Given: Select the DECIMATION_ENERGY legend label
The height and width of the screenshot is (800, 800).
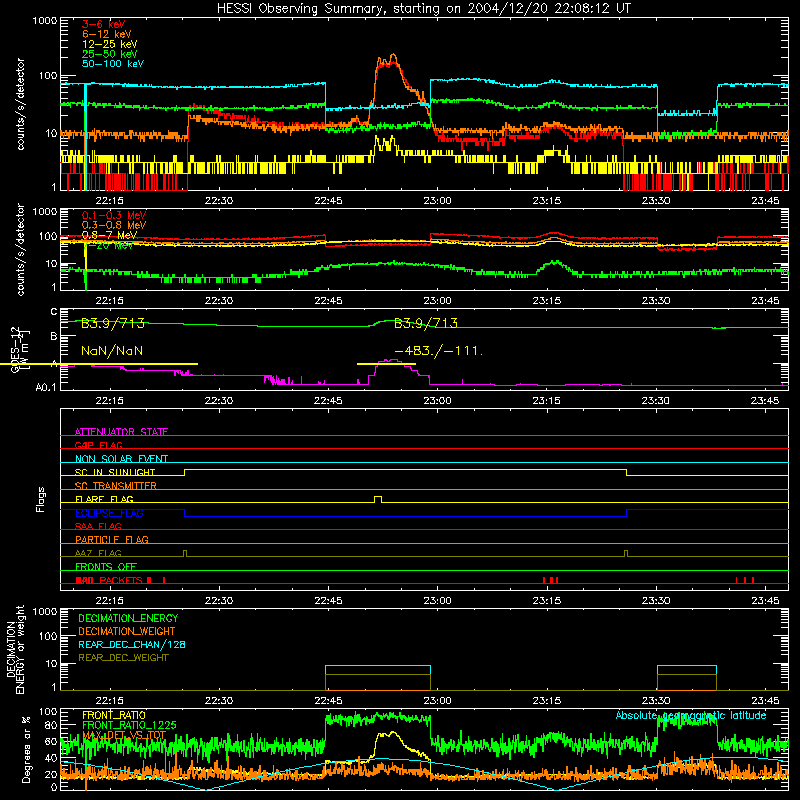Looking at the screenshot, I should coord(128,618).
